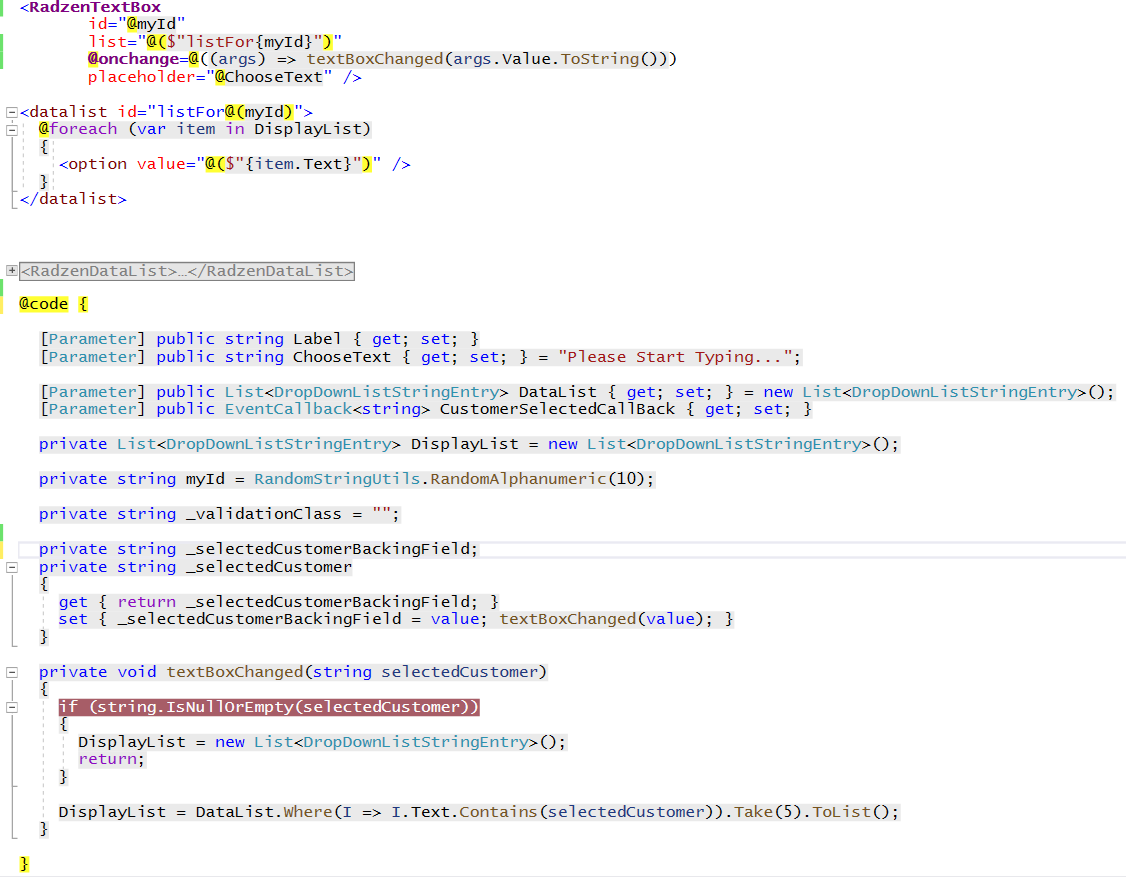Collapse the @foreach loop block
Screen dimensions: 1126x877
coord(11,130)
